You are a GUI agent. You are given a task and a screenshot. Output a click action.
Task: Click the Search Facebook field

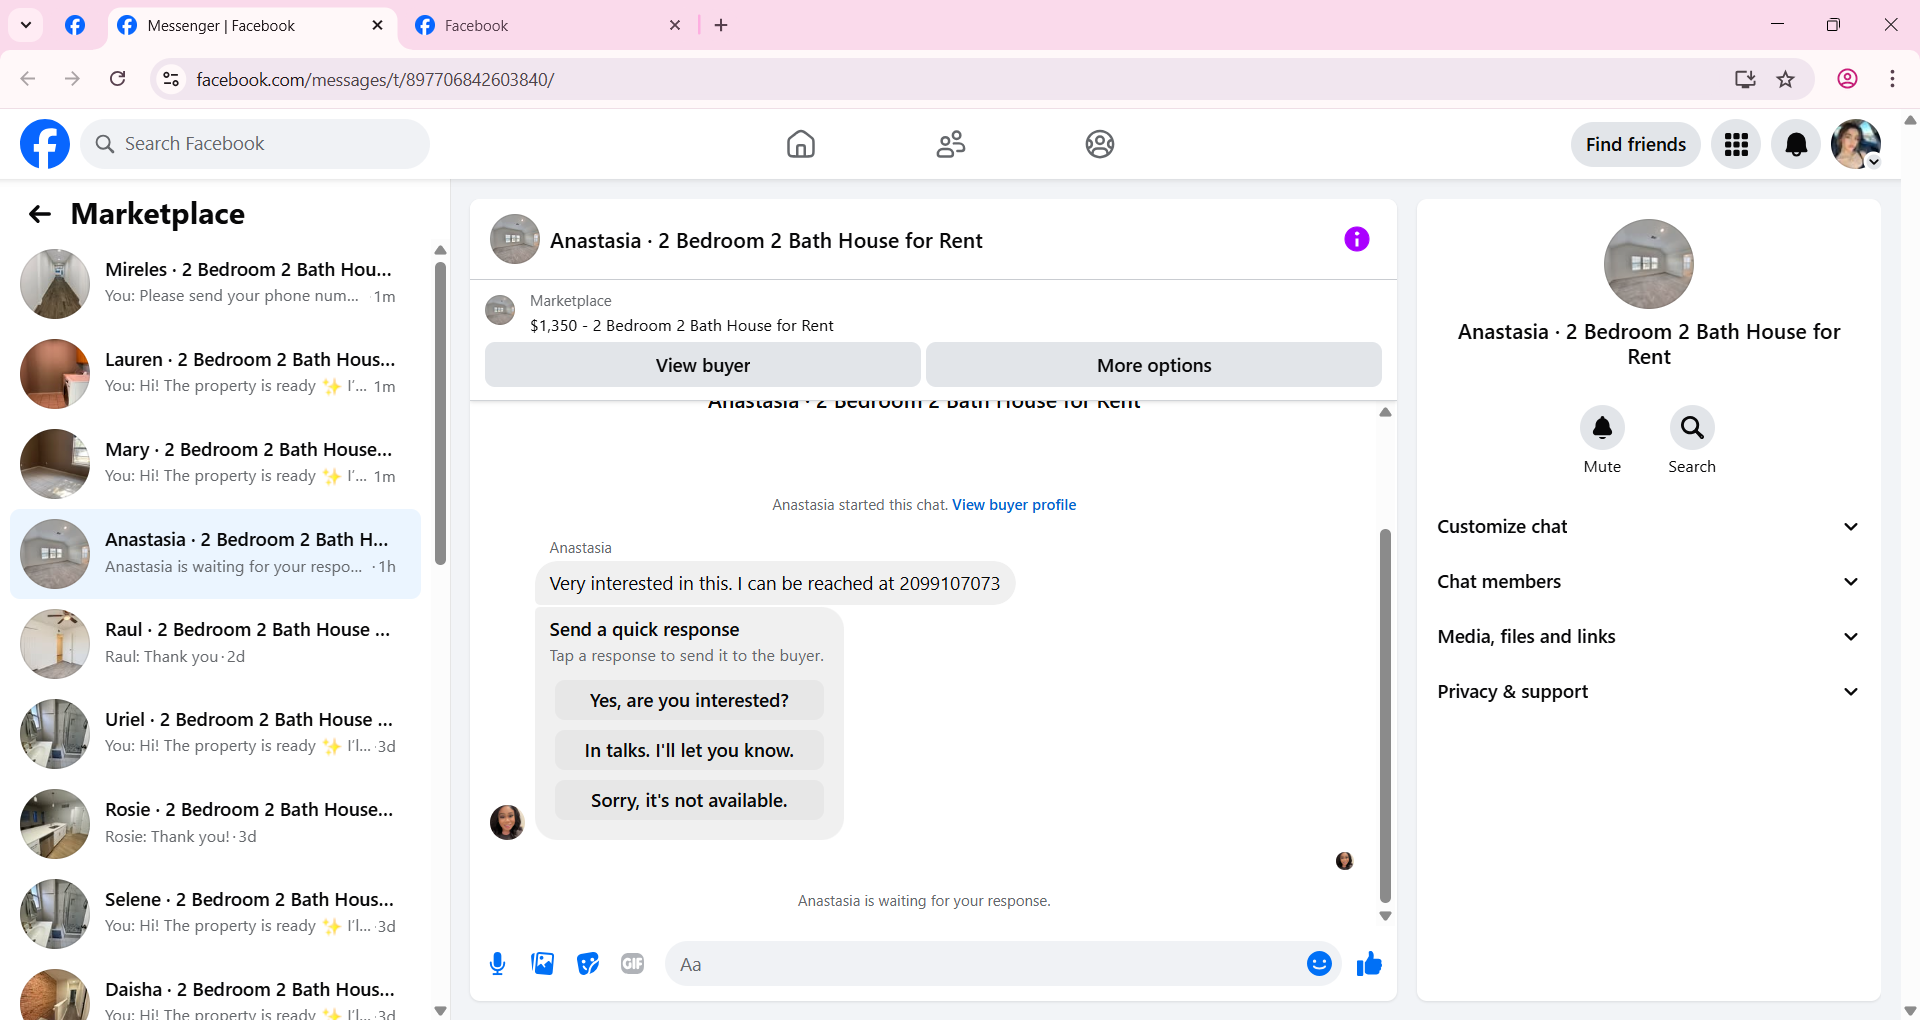pos(255,144)
